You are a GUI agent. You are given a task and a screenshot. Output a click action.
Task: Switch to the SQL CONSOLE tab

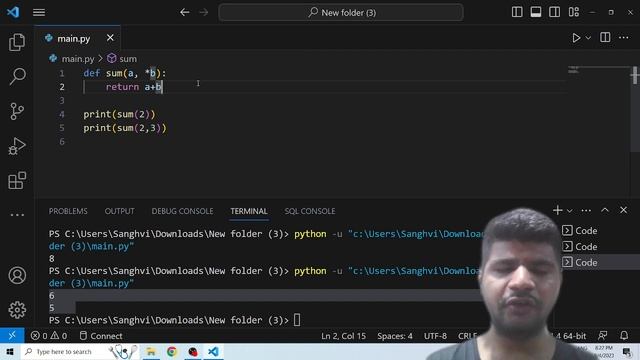coord(310,211)
